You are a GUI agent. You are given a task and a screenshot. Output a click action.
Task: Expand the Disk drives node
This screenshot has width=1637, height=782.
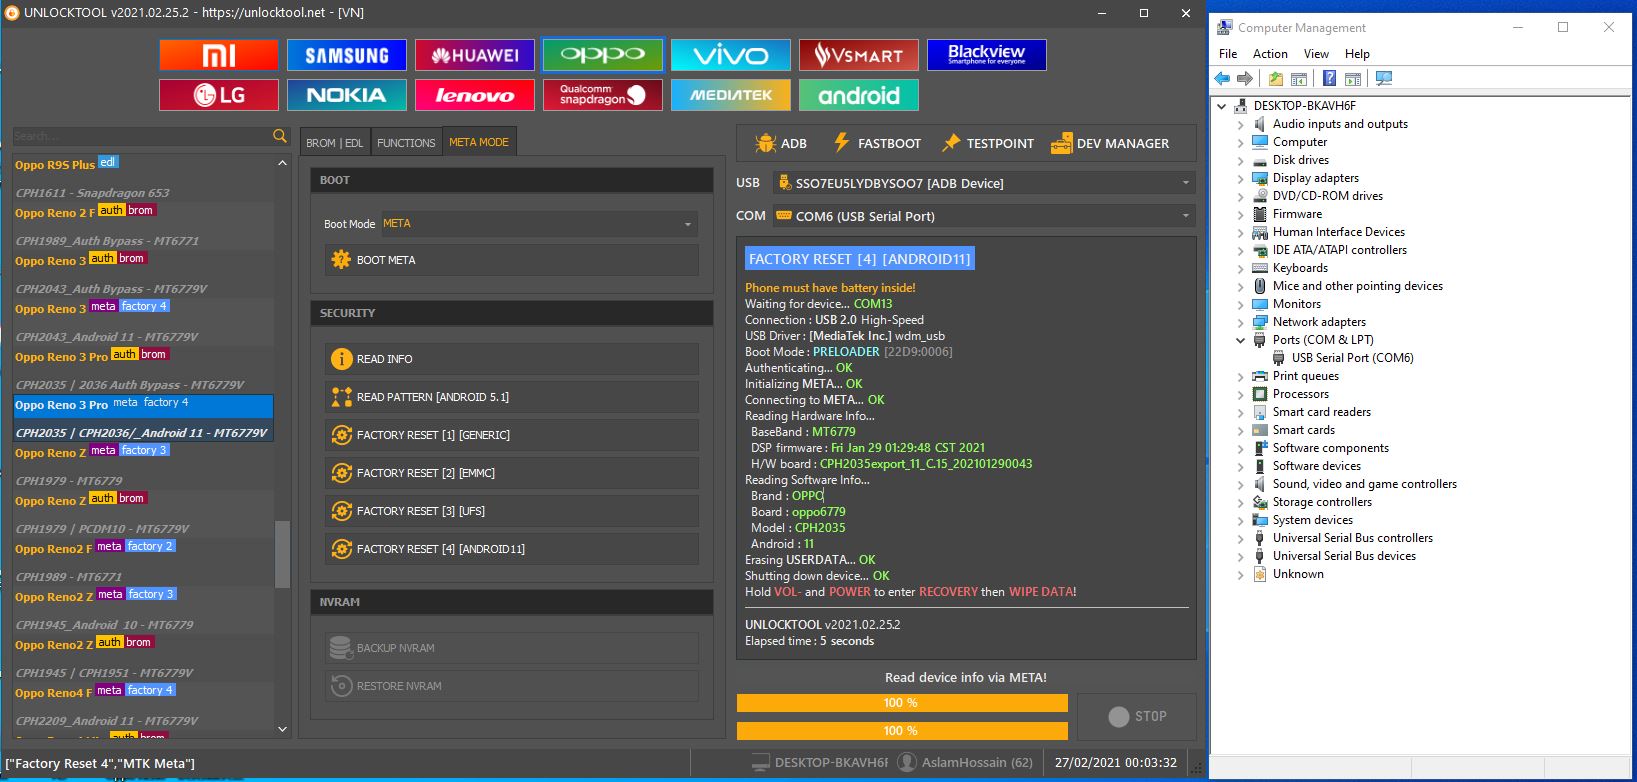[1241, 160]
